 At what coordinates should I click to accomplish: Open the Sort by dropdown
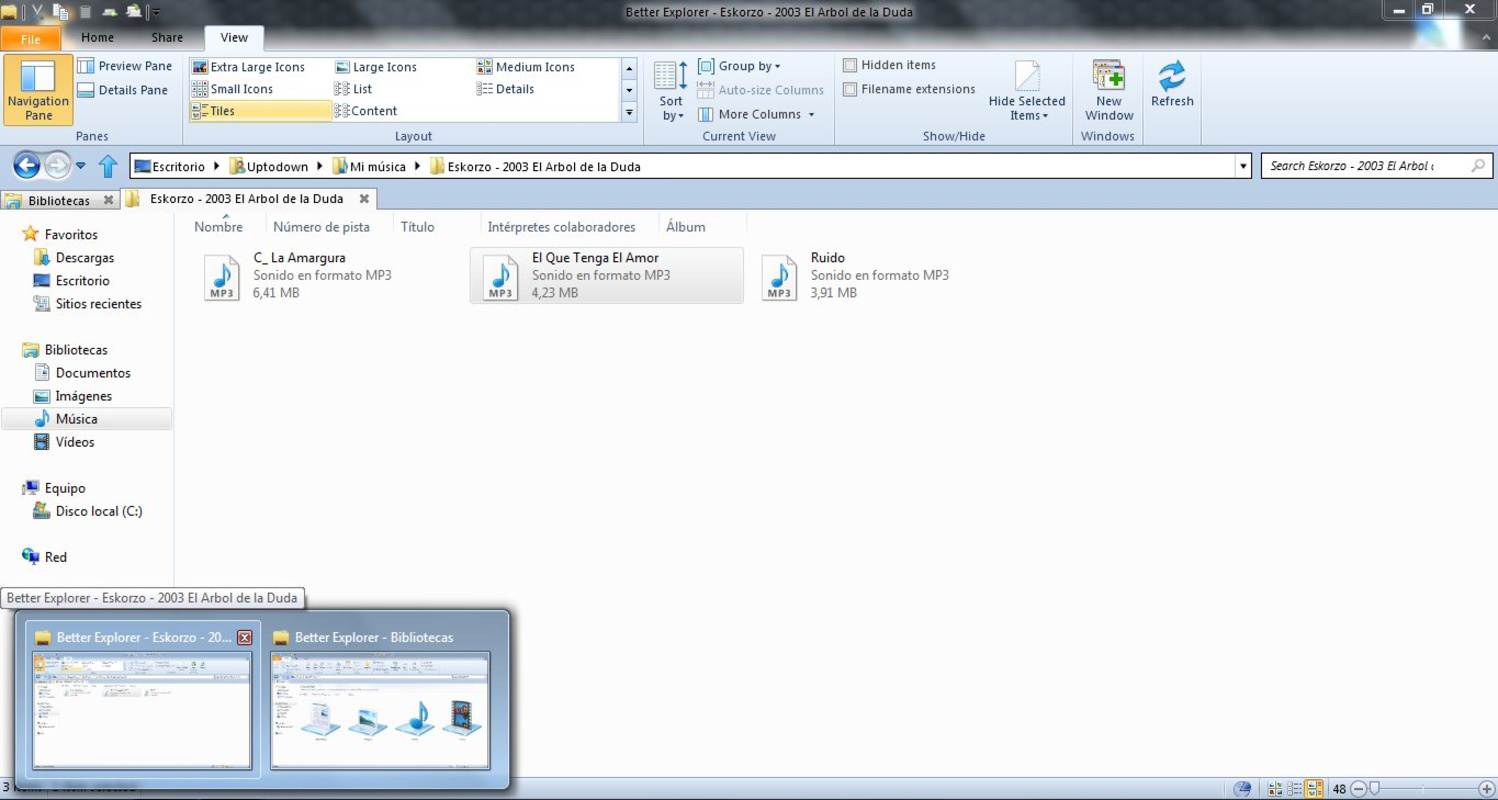pos(671,91)
